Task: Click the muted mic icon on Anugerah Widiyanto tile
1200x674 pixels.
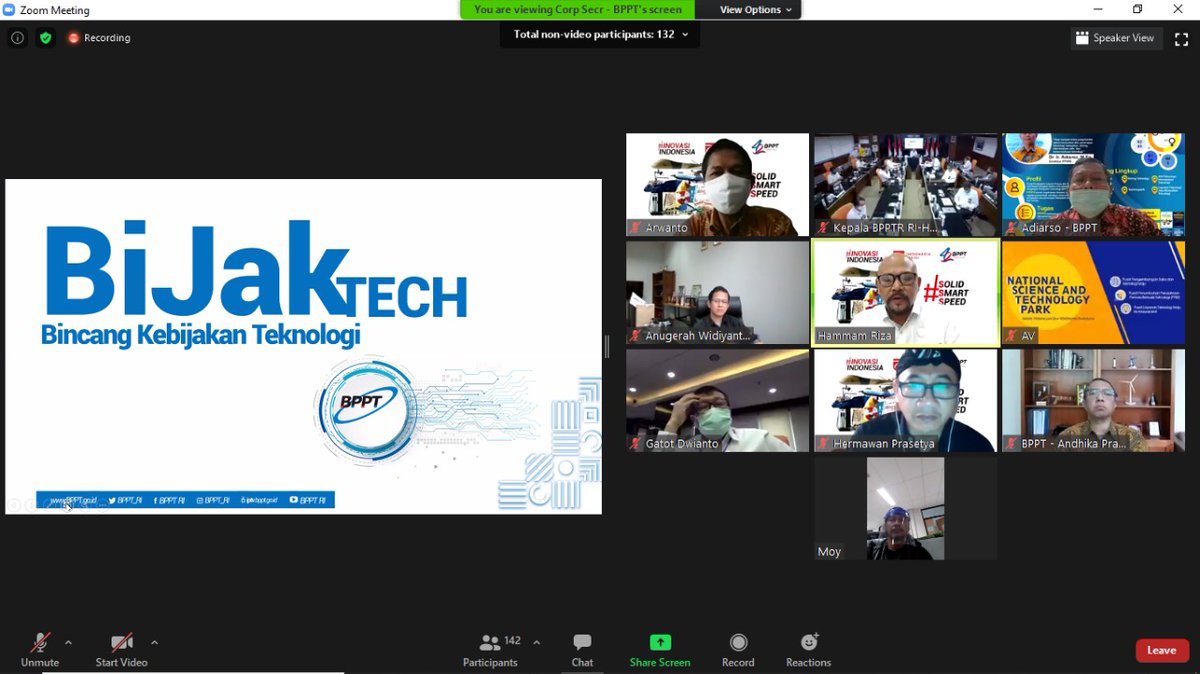Action: pyautogui.click(x=635, y=336)
